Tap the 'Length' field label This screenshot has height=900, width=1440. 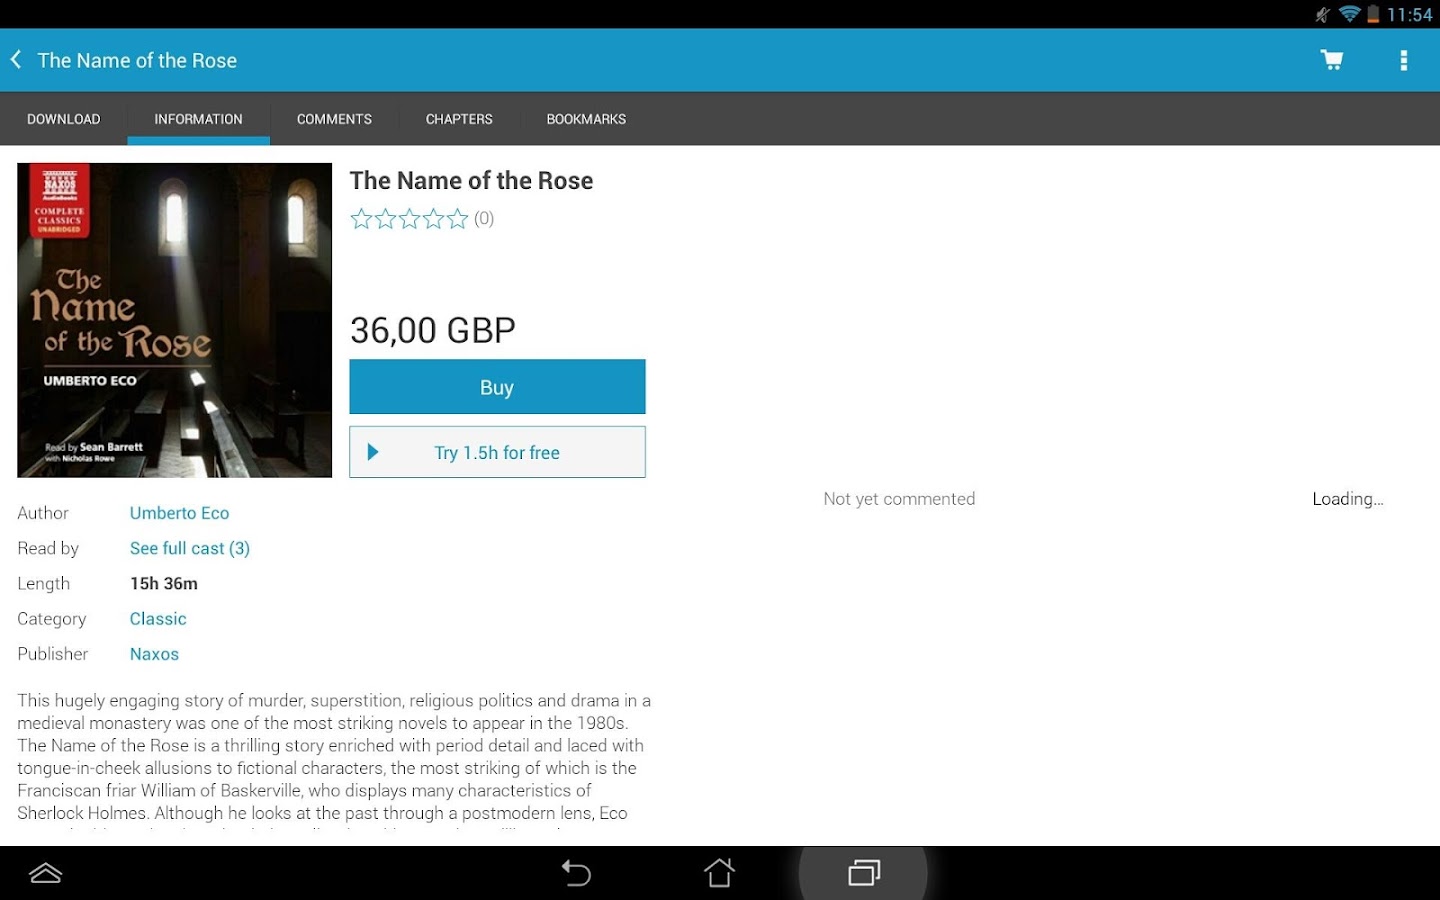44,584
